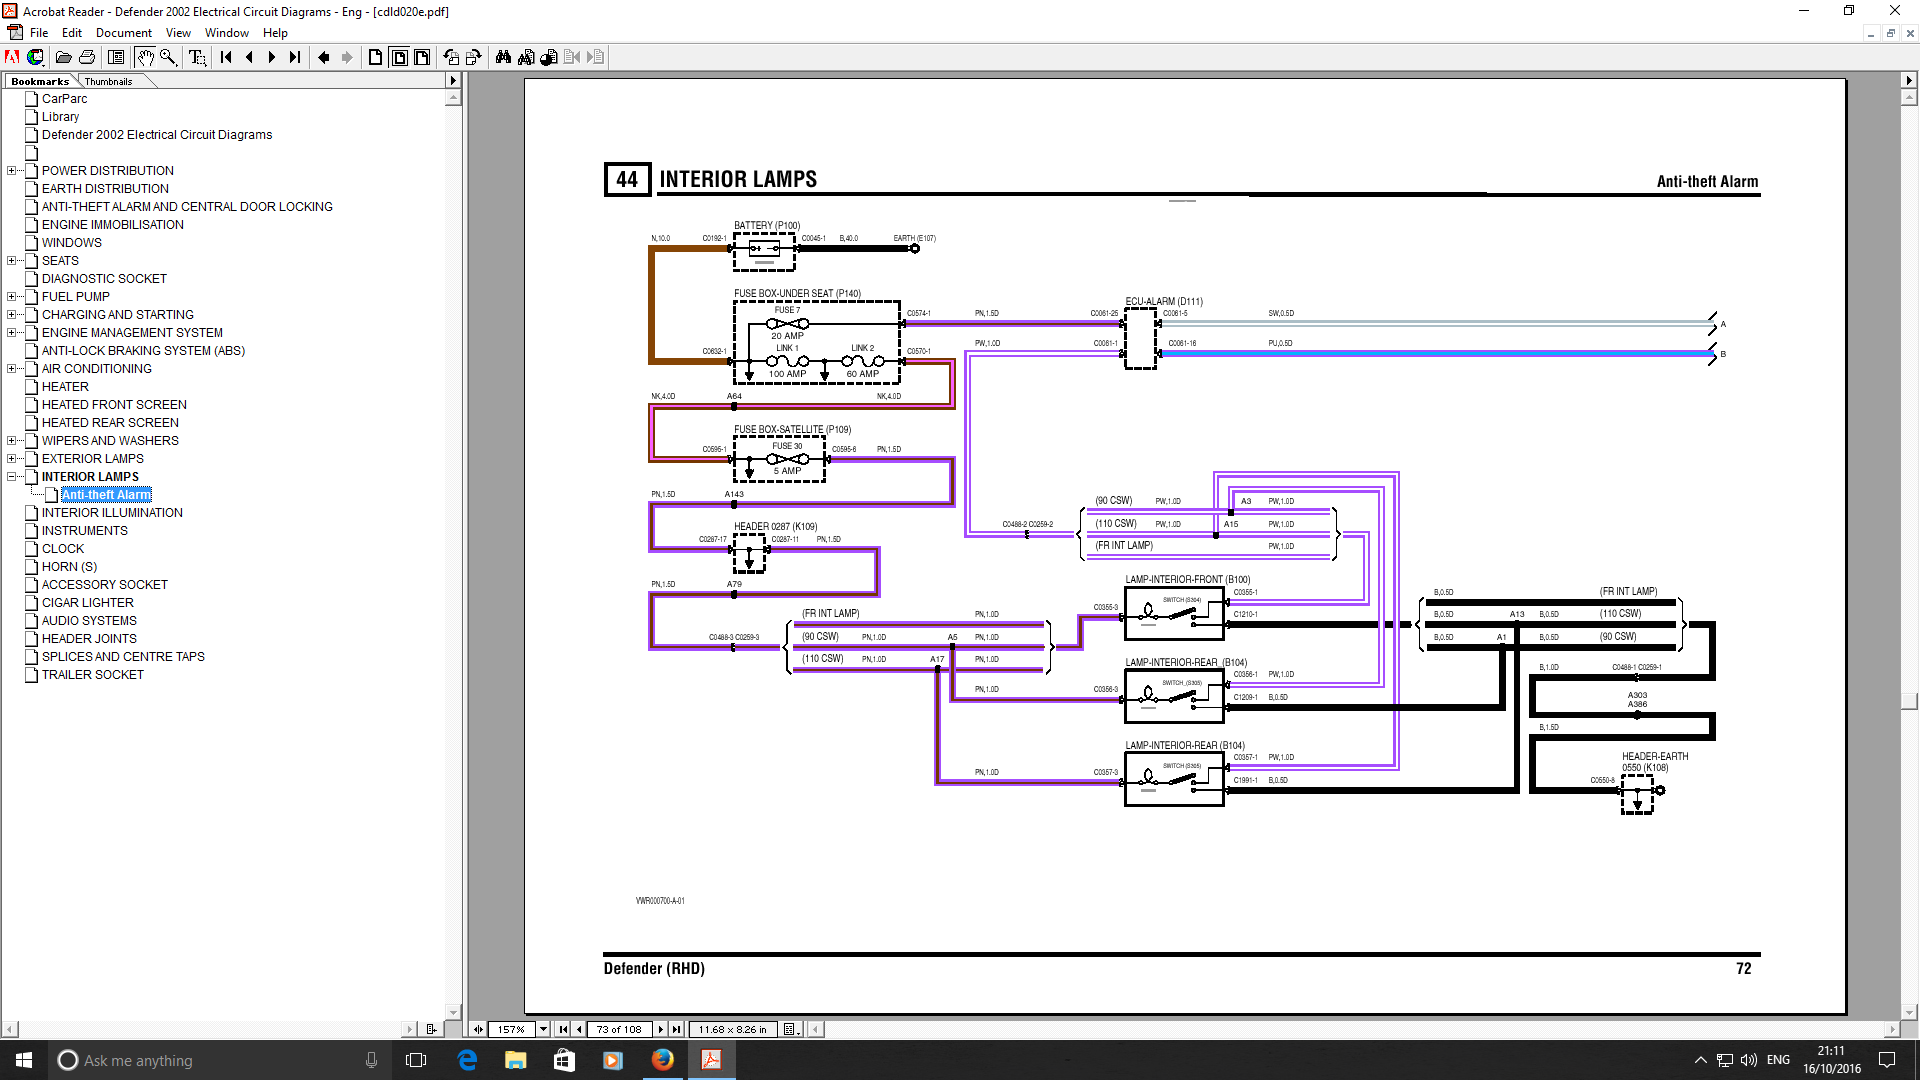
Task: Click bookmark pane menu arrow
Action: (x=453, y=81)
